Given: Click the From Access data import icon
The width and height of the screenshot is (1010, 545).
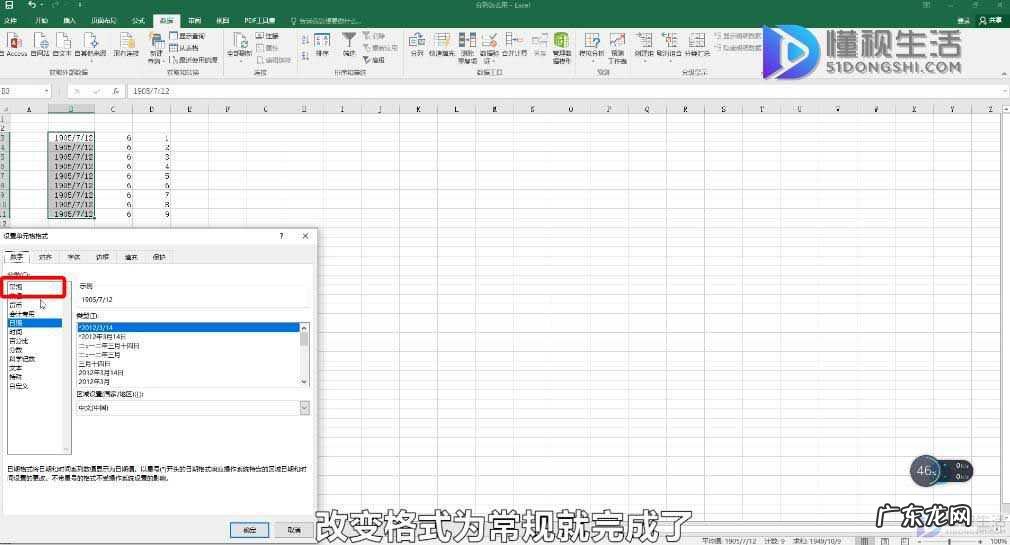Looking at the screenshot, I should (15, 42).
